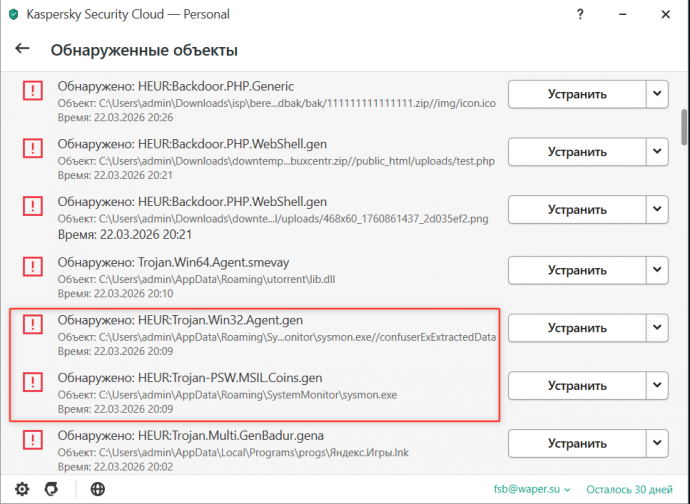Expand action dropdown for Trojan.Win64.Agent.smevay
Image resolution: width=690 pixels, height=504 pixels.
pos(657,270)
